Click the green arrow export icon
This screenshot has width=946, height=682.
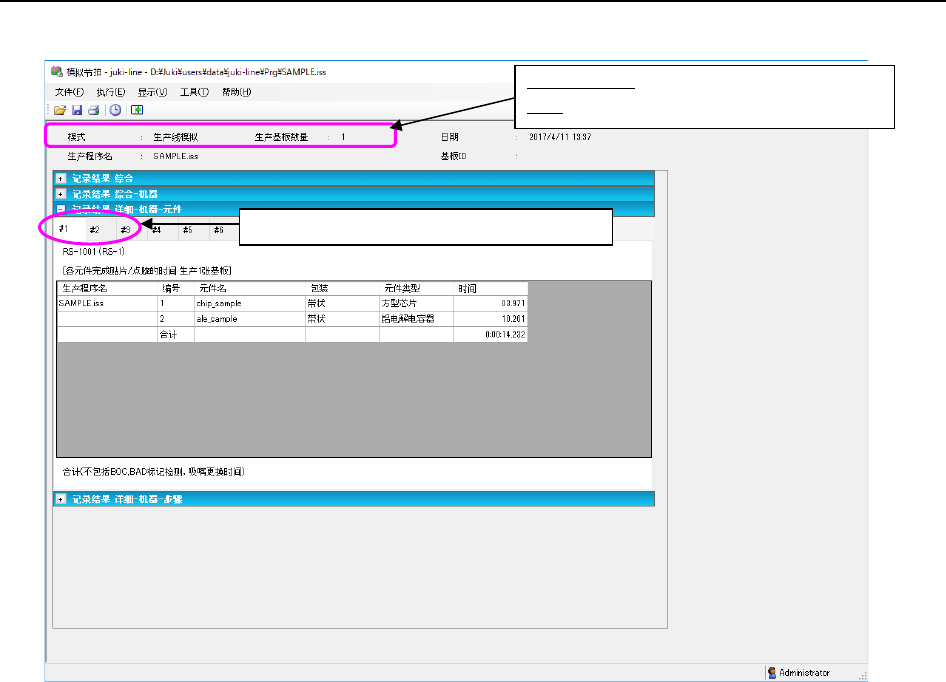(x=137, y=110)
